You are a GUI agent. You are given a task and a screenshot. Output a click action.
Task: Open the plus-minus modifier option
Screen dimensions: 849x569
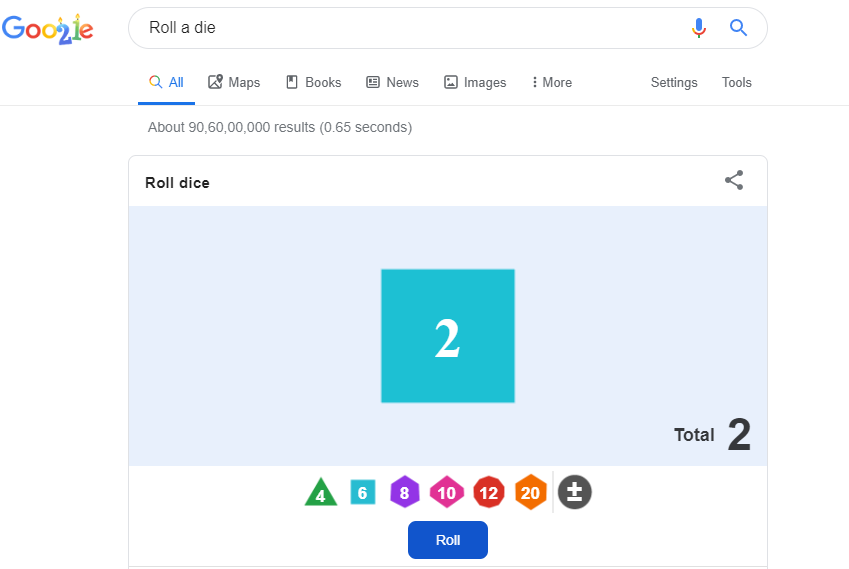point(574,492)
